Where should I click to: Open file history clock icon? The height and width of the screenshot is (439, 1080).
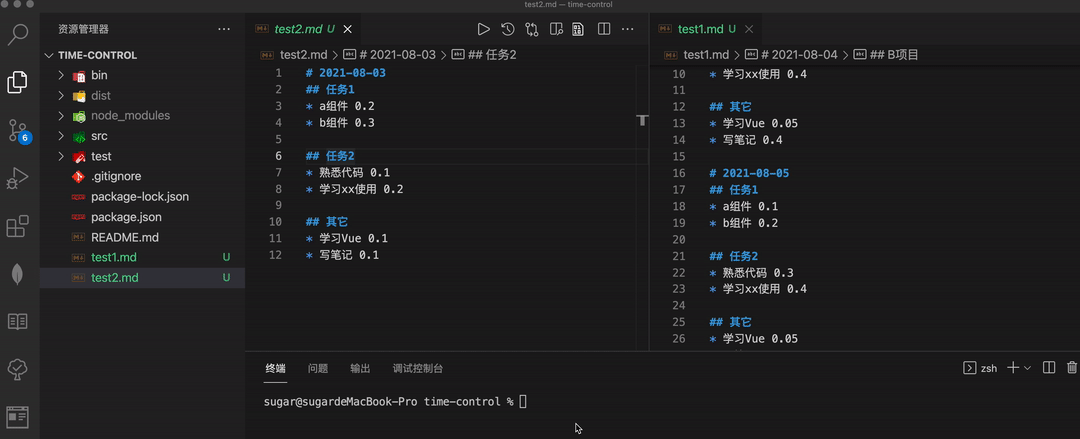coord(508,29)
